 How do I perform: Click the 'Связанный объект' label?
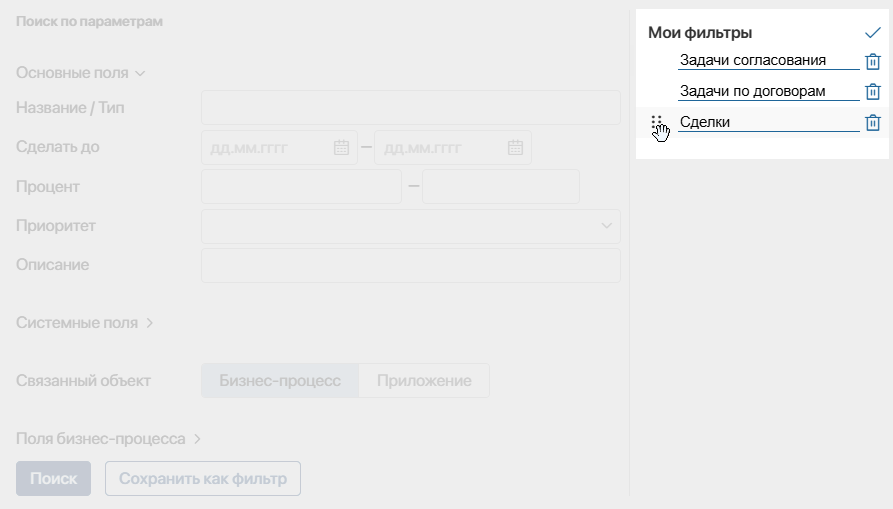click(x=83, y=380)
